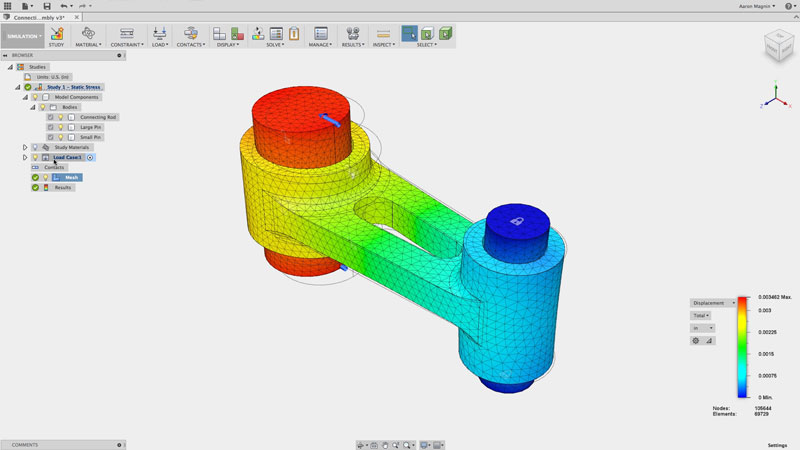Select the Constraint tool icon
The width and height of the screenshot is (800, 450).
(127, 34)
